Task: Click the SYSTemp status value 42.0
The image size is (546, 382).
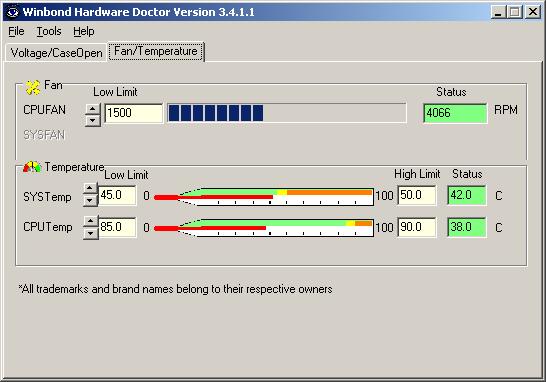Action: [x=467, y=195]
